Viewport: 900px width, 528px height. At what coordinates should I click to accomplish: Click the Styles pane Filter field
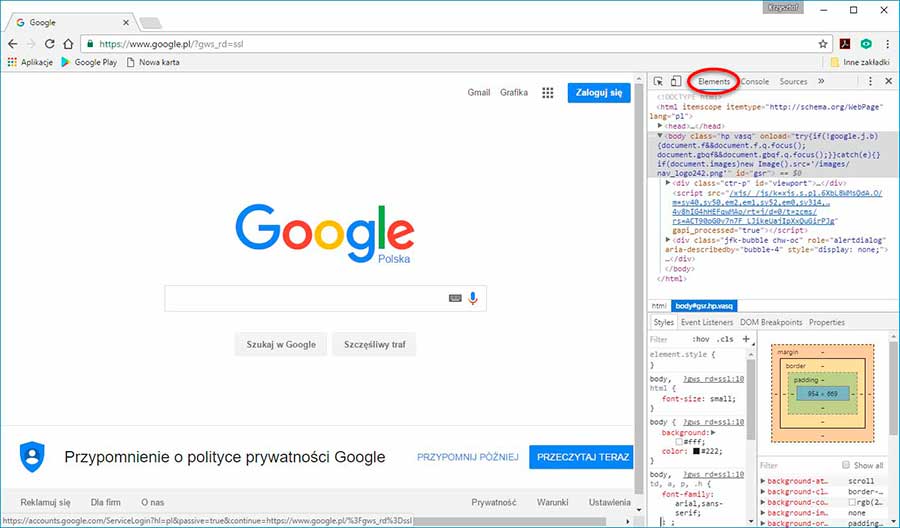pos(669,339)
